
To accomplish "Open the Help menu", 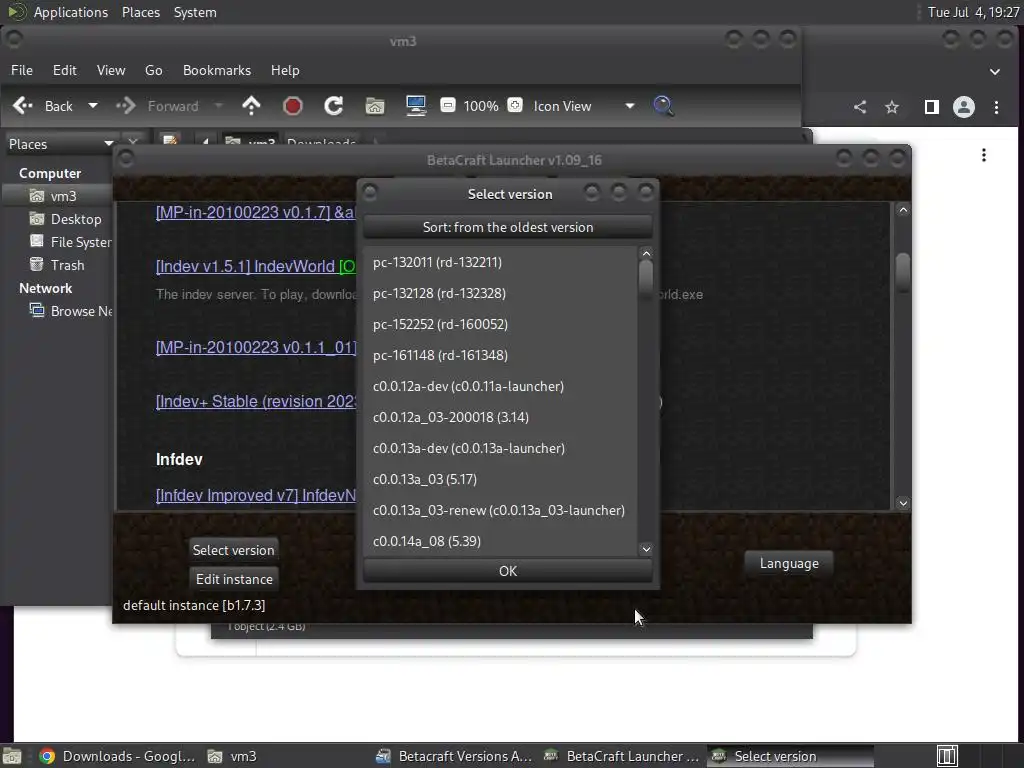I will (x=285, y=70).
